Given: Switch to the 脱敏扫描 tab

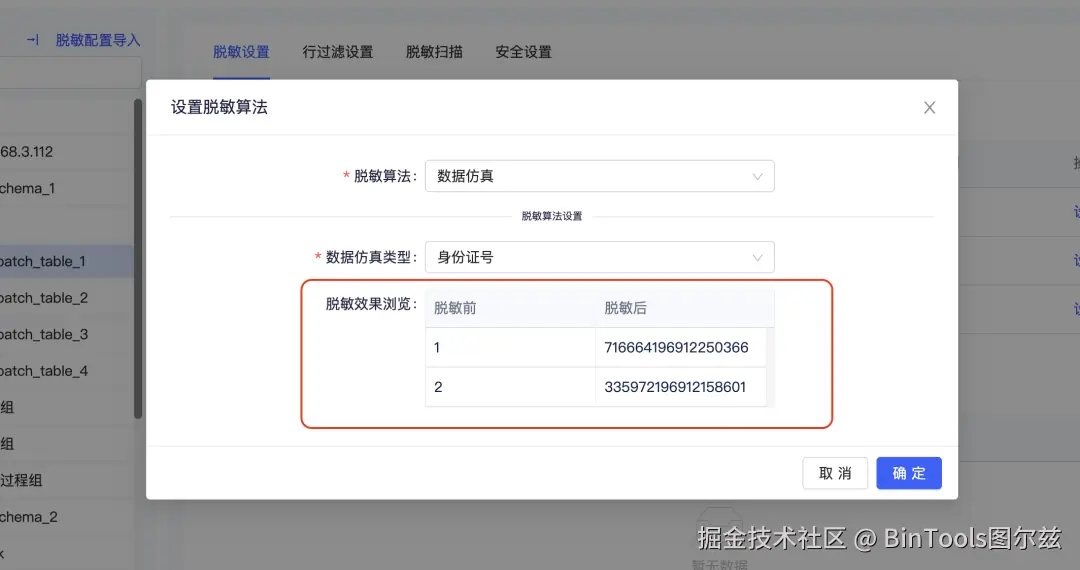Looking at the screenshot, I should (434, 52).
